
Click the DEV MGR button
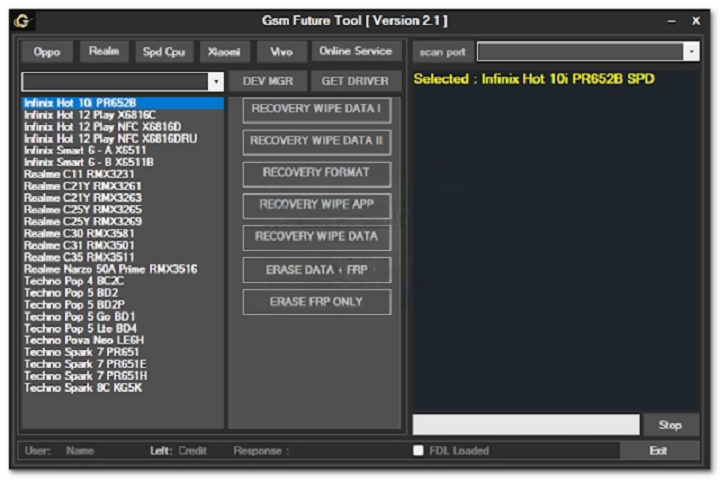267,81
